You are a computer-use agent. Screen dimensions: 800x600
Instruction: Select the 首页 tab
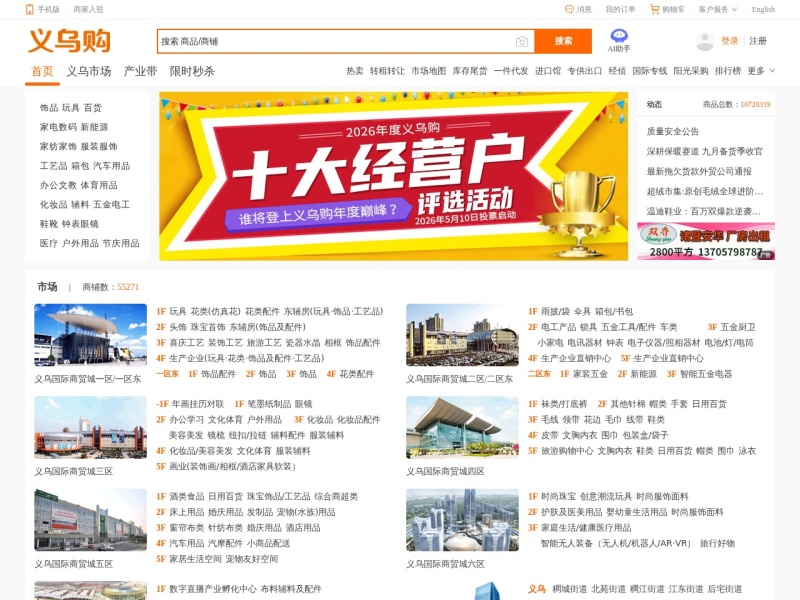(42, 71)
